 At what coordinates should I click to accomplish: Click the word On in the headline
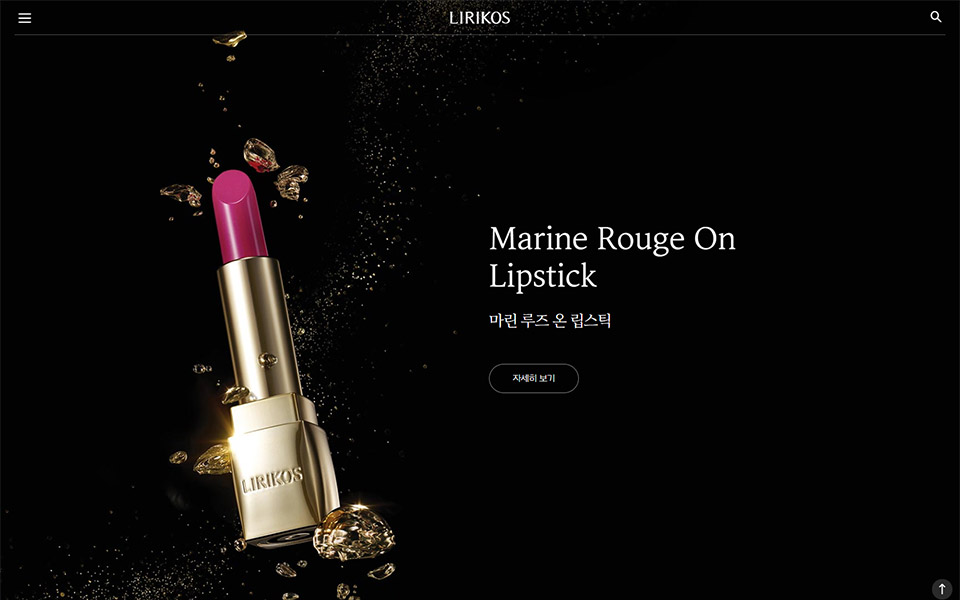pos(714,238)
